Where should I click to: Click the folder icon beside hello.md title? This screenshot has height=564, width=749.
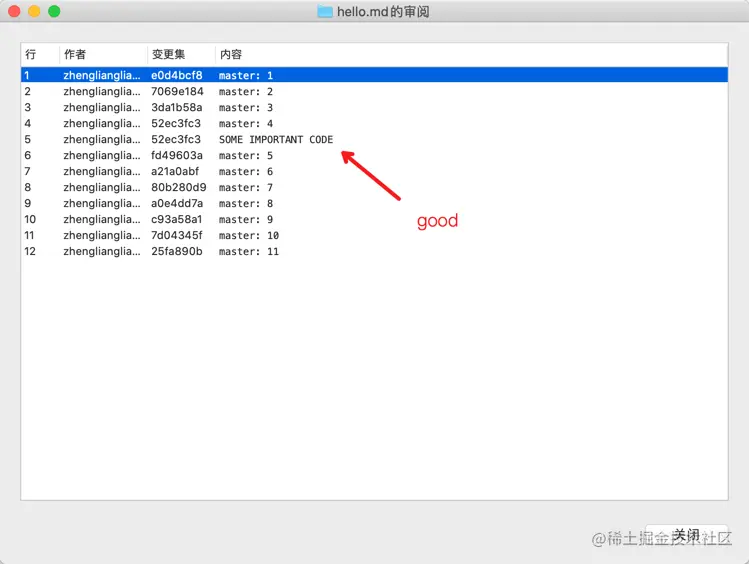(325, 11)
